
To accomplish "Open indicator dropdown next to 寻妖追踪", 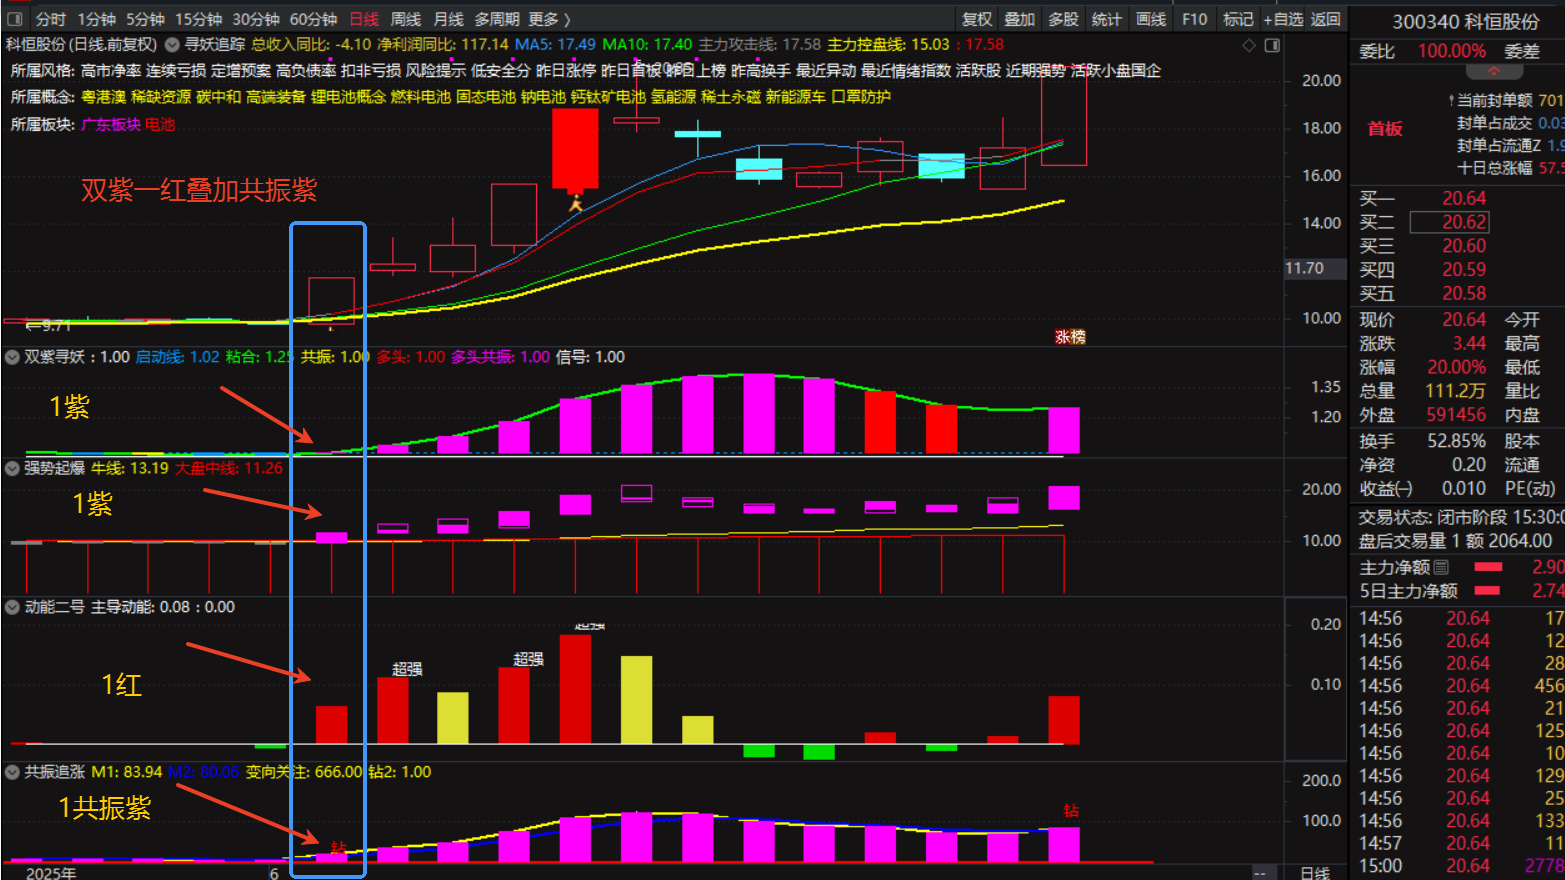I will pos(172,45).
